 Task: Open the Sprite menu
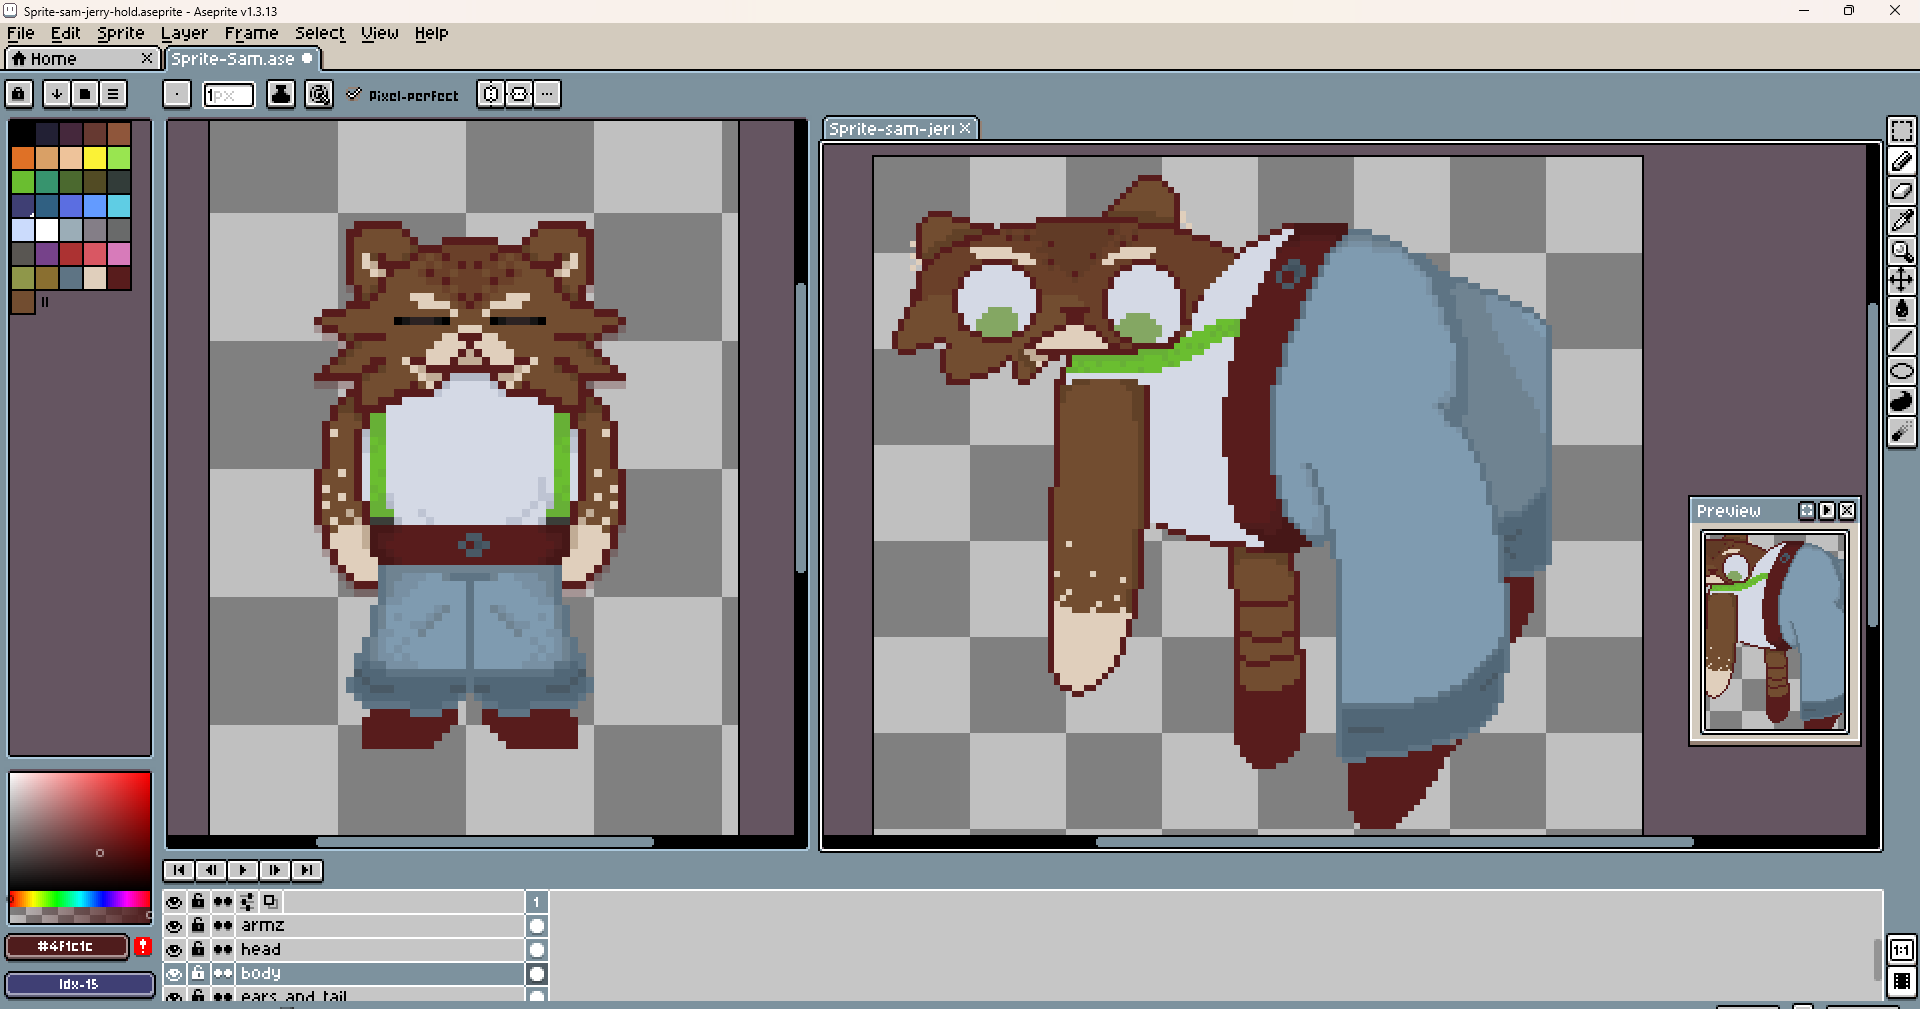(120, 33)
